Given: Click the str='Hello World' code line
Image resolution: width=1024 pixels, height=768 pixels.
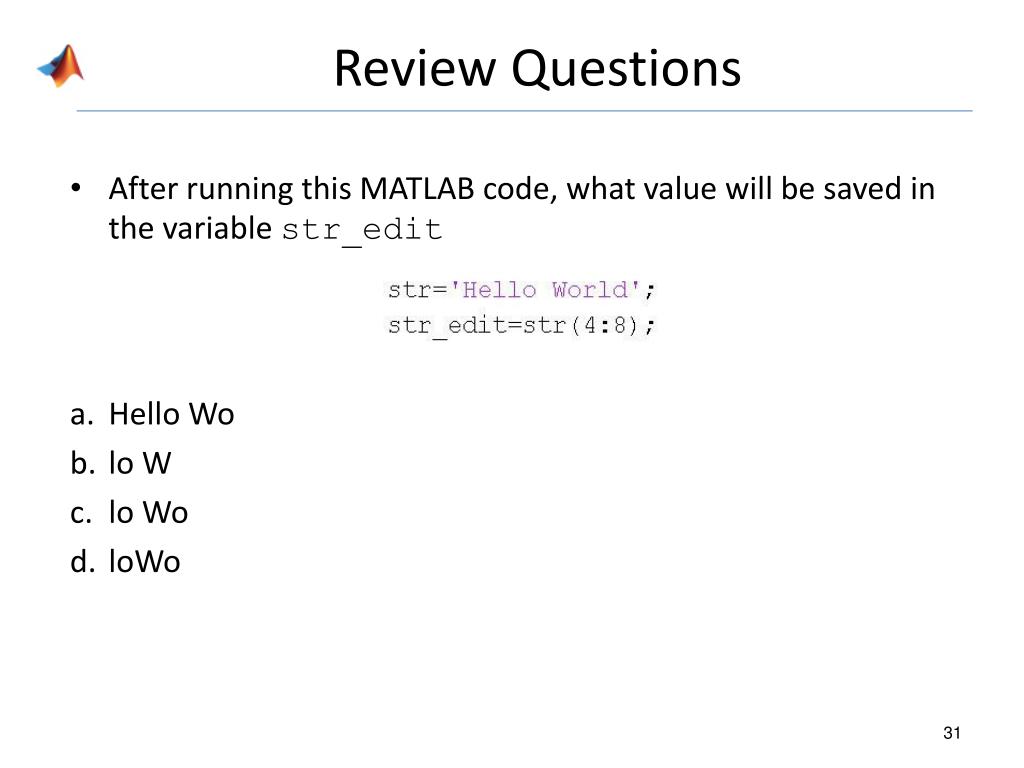Looking at the screenshot, I should pyautogui.click(x=521, y=289).
